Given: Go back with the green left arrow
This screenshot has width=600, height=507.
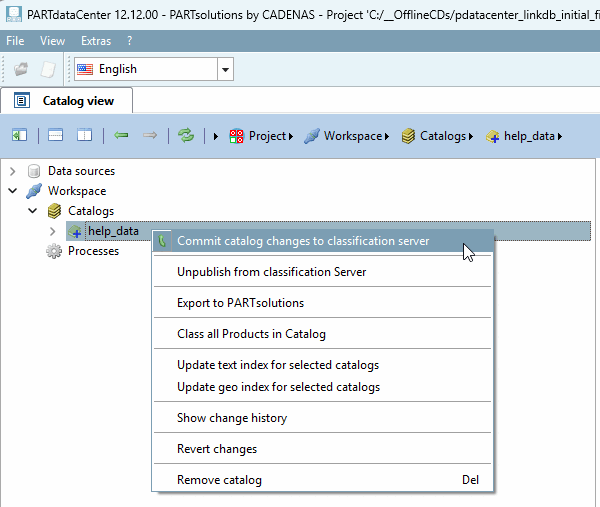Looking at the screenshot, I should [x=121, y=135].
